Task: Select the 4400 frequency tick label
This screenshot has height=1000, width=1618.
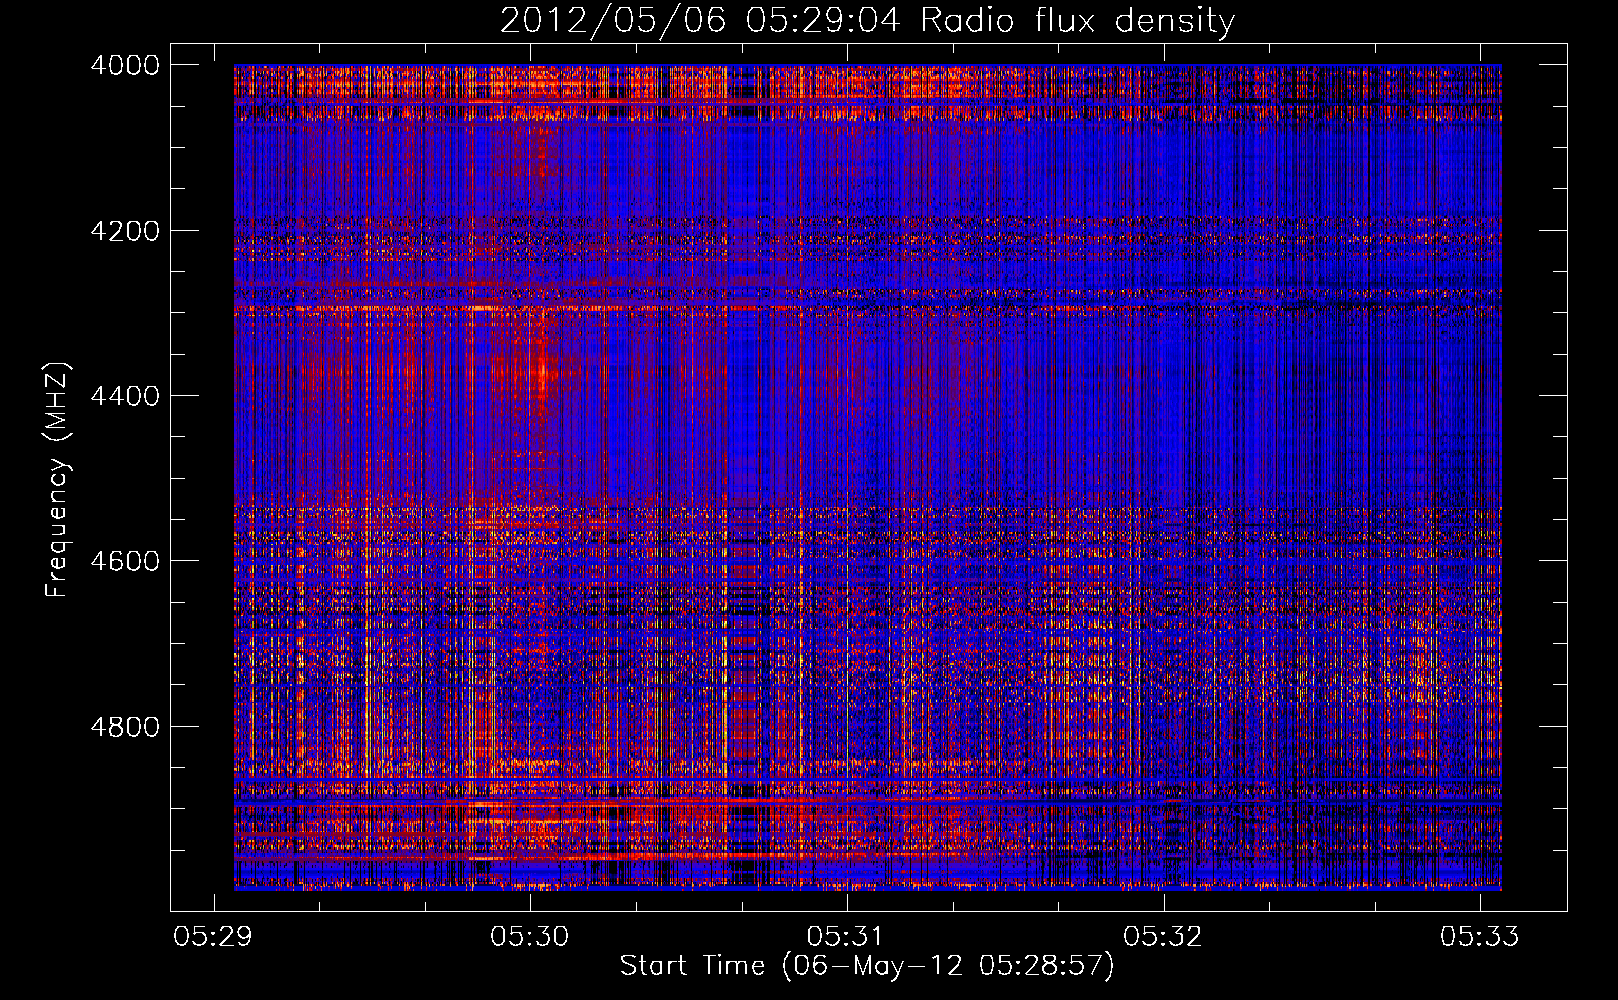Action: 125,396
